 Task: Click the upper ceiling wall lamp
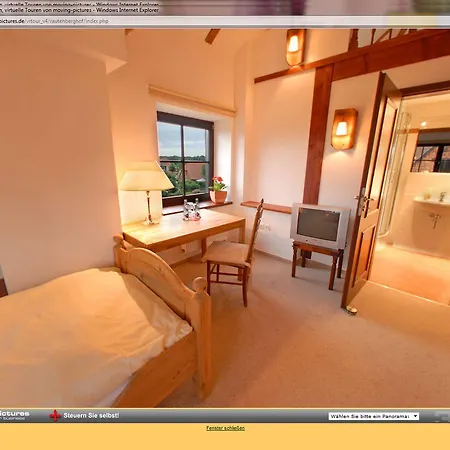(x=295, y=47)
